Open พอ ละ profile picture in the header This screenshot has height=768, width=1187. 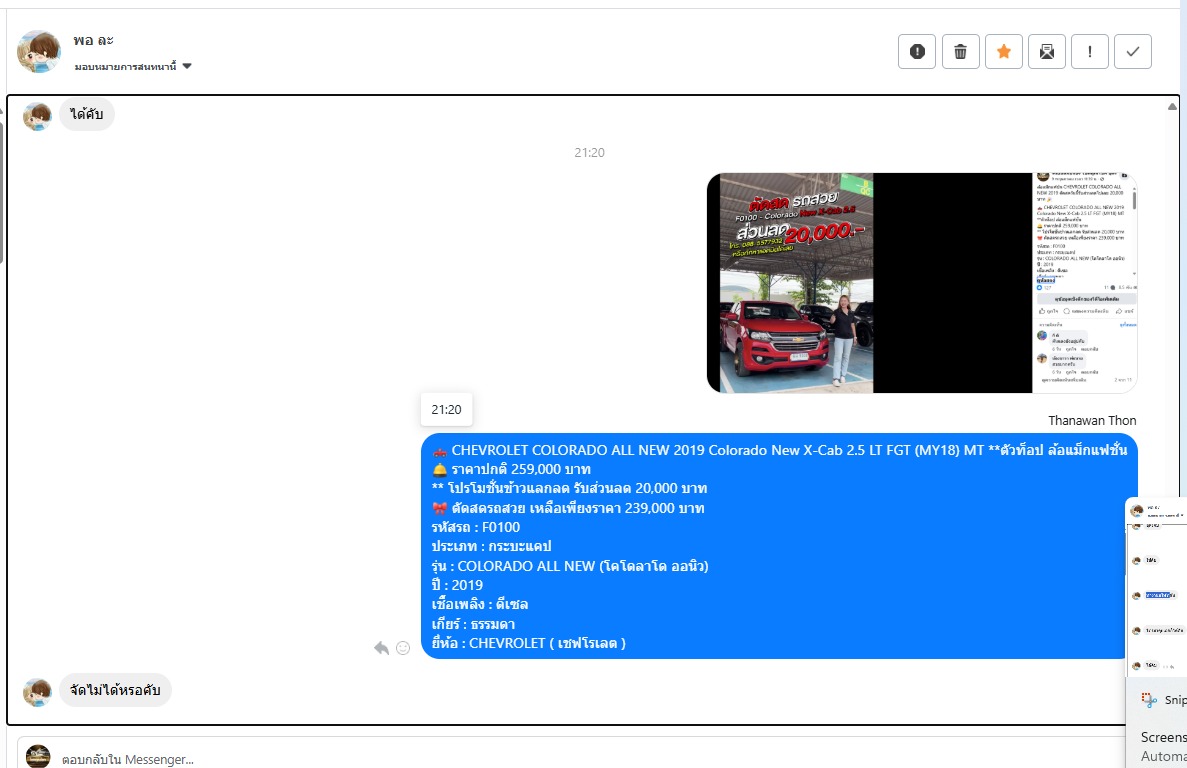point(39,51)
